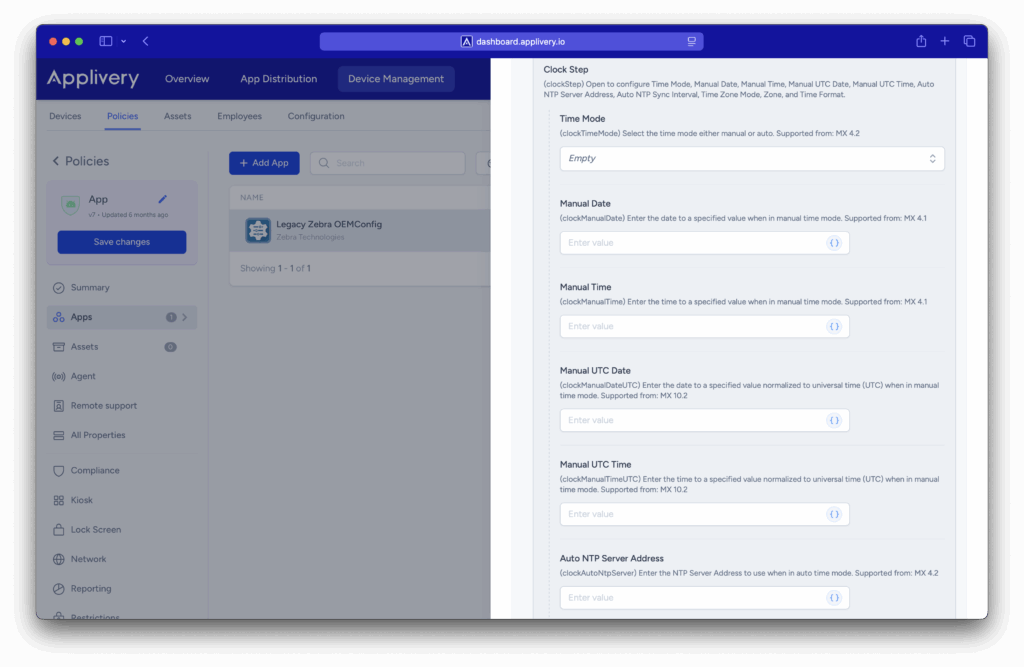The image size is (1024, 667).
Task: Switch to the Assets tab
Action: (x=177, y=116)
